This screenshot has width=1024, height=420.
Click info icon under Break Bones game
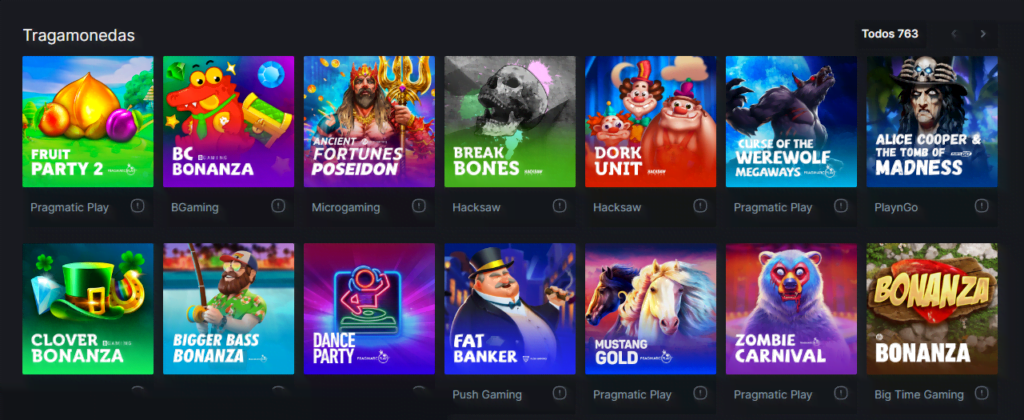[560, 206]
